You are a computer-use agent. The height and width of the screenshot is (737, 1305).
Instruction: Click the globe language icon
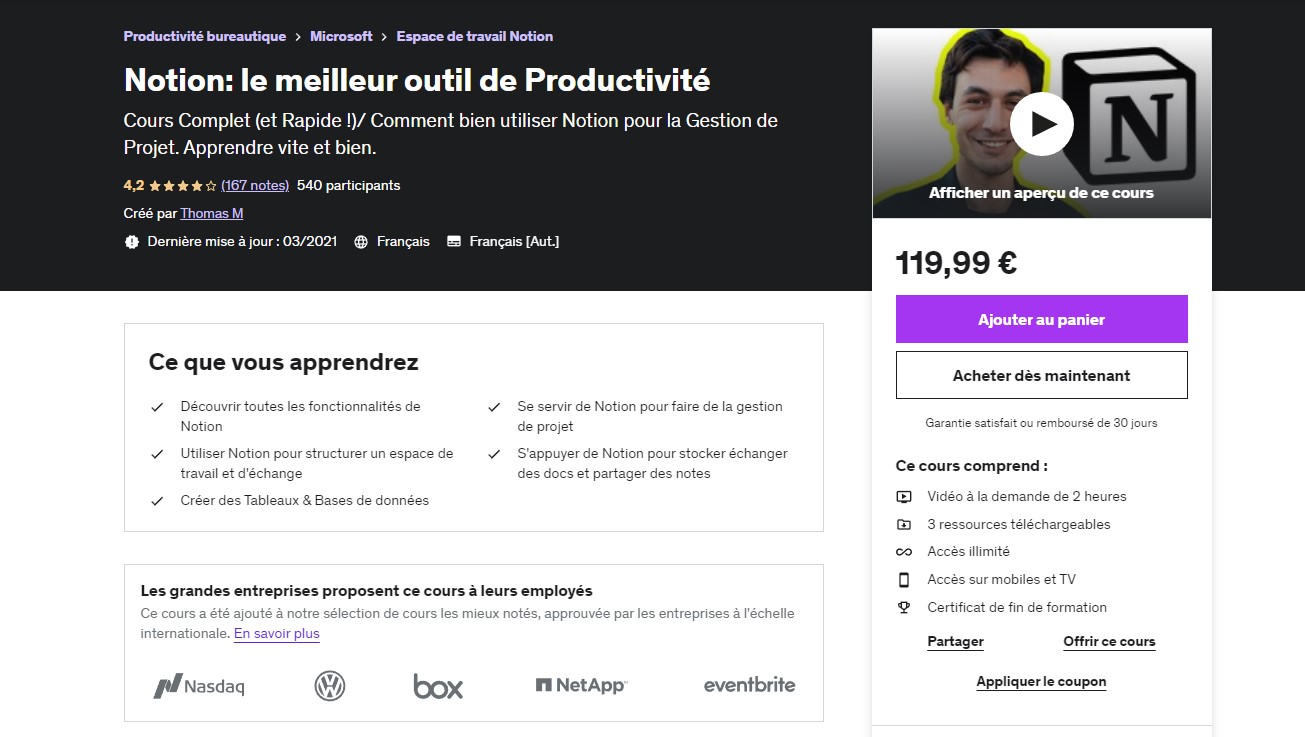pos(361,242)
